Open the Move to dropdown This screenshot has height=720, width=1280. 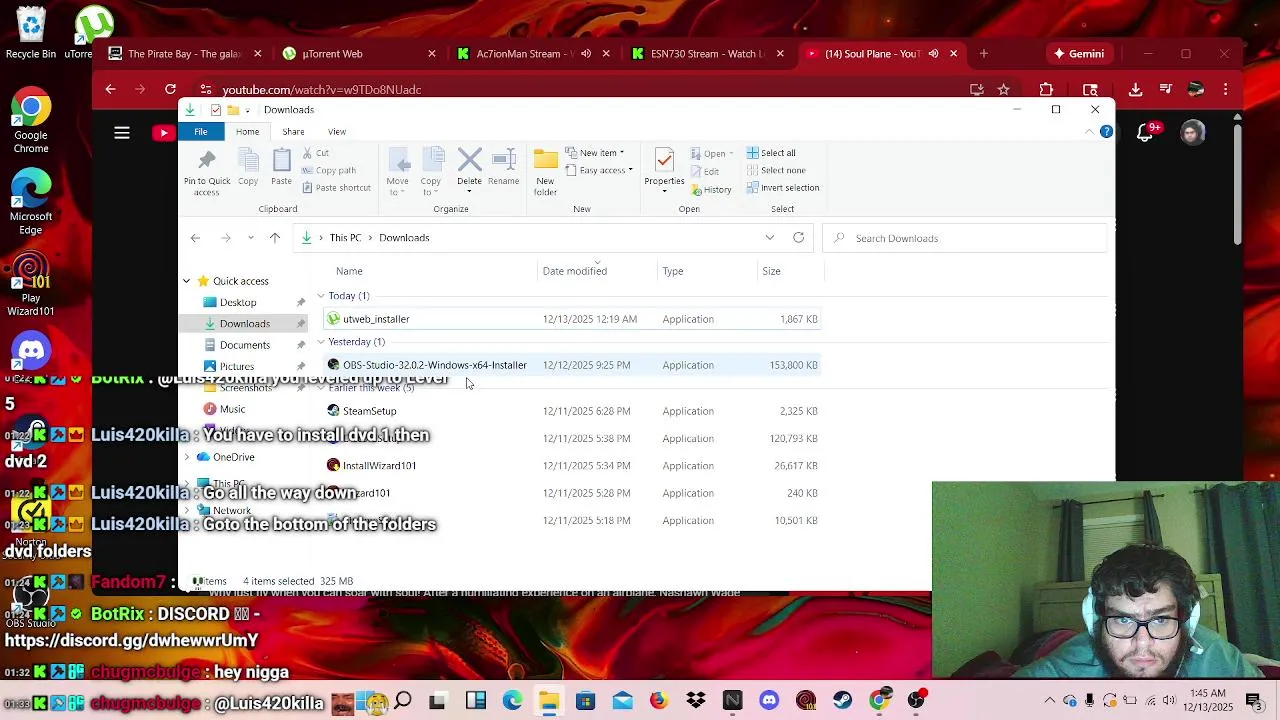pyautogui.click(x=397, y=172)
